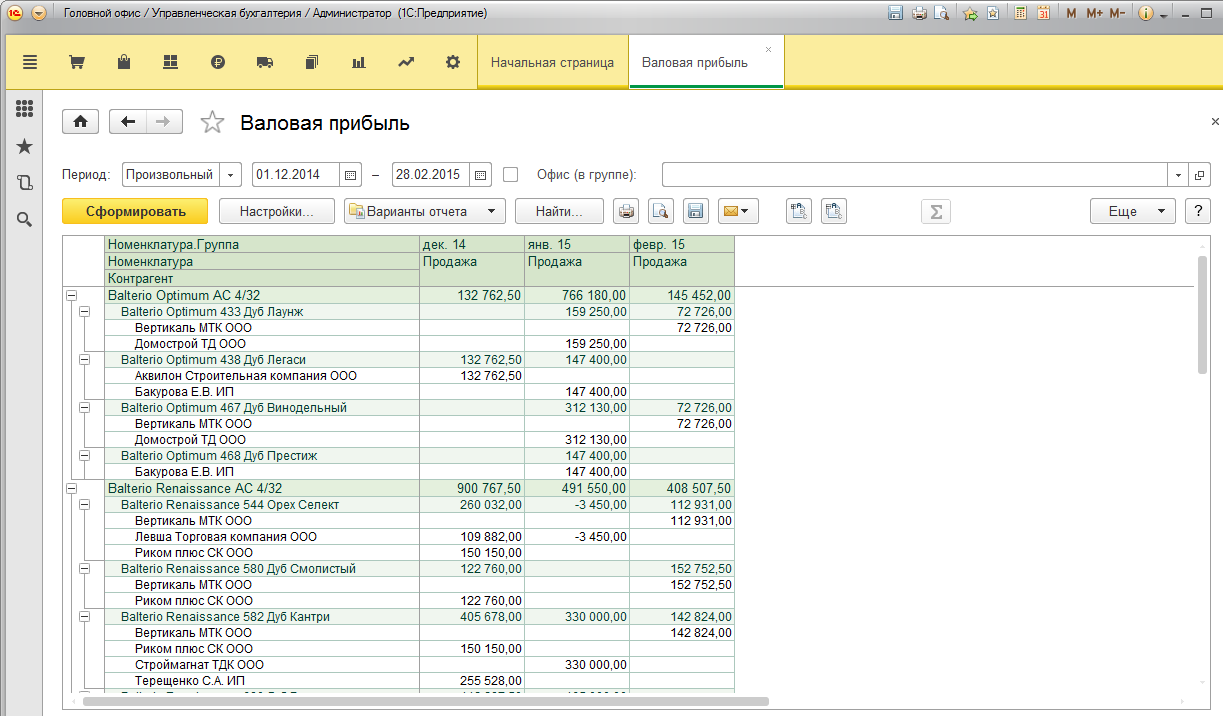Open print preview in the report toolbar
The height and width of the screenshot is (716, 1223).
660,211
